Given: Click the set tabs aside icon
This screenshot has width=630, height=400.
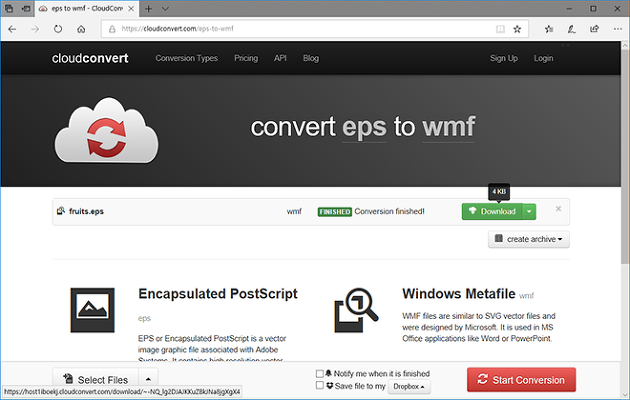Looking at the screenshot, I should click(x=26, y=8).
